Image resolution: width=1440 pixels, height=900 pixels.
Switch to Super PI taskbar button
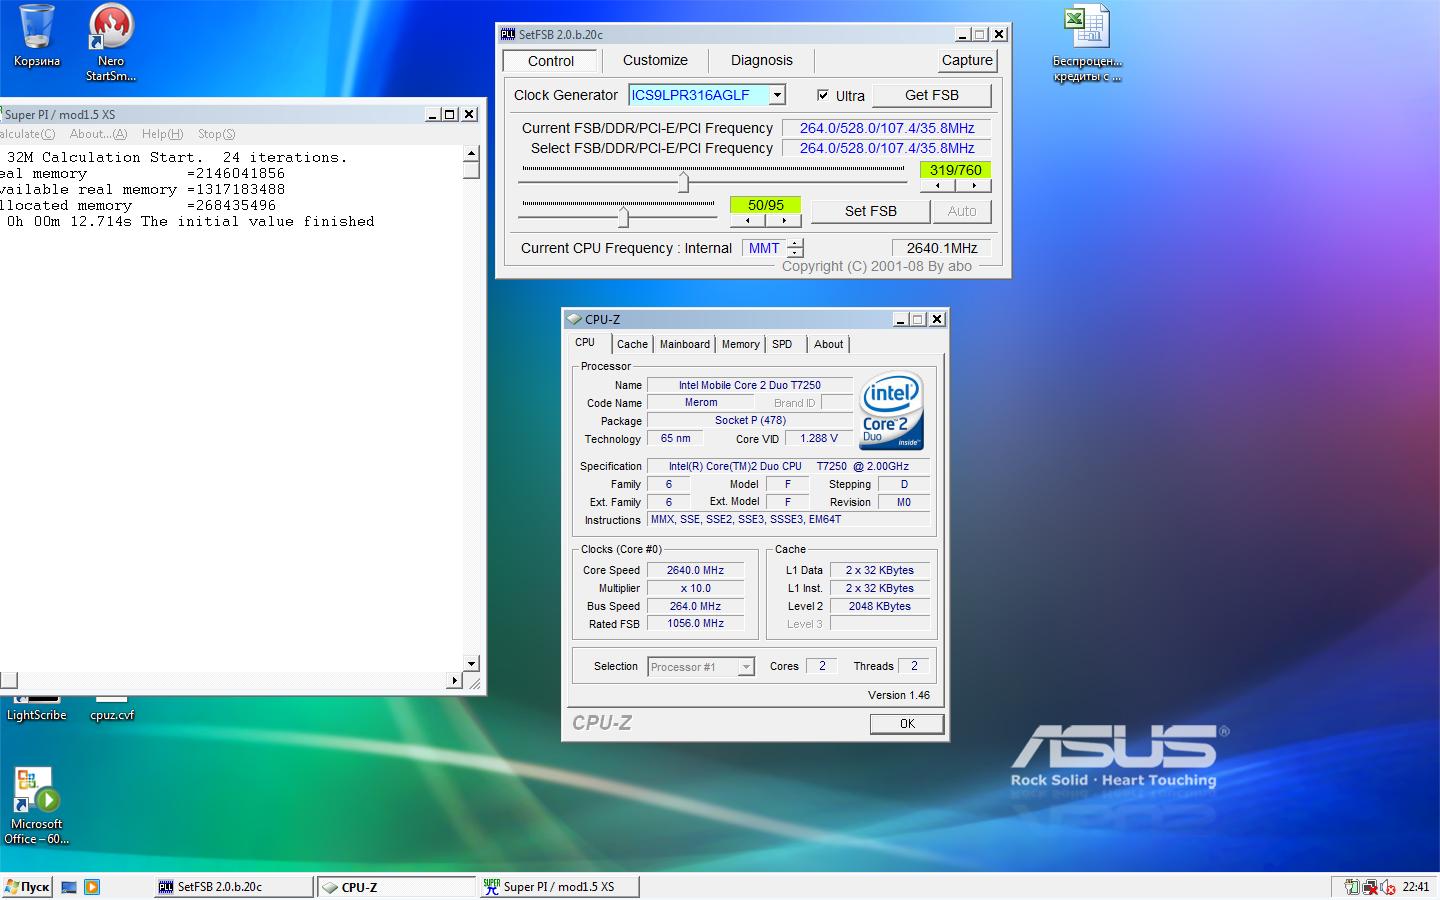click(559, 887)
